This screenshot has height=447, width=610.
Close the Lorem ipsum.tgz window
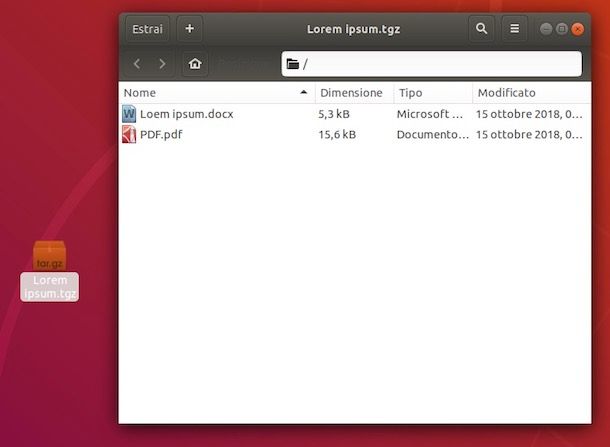tap(578, 29)
